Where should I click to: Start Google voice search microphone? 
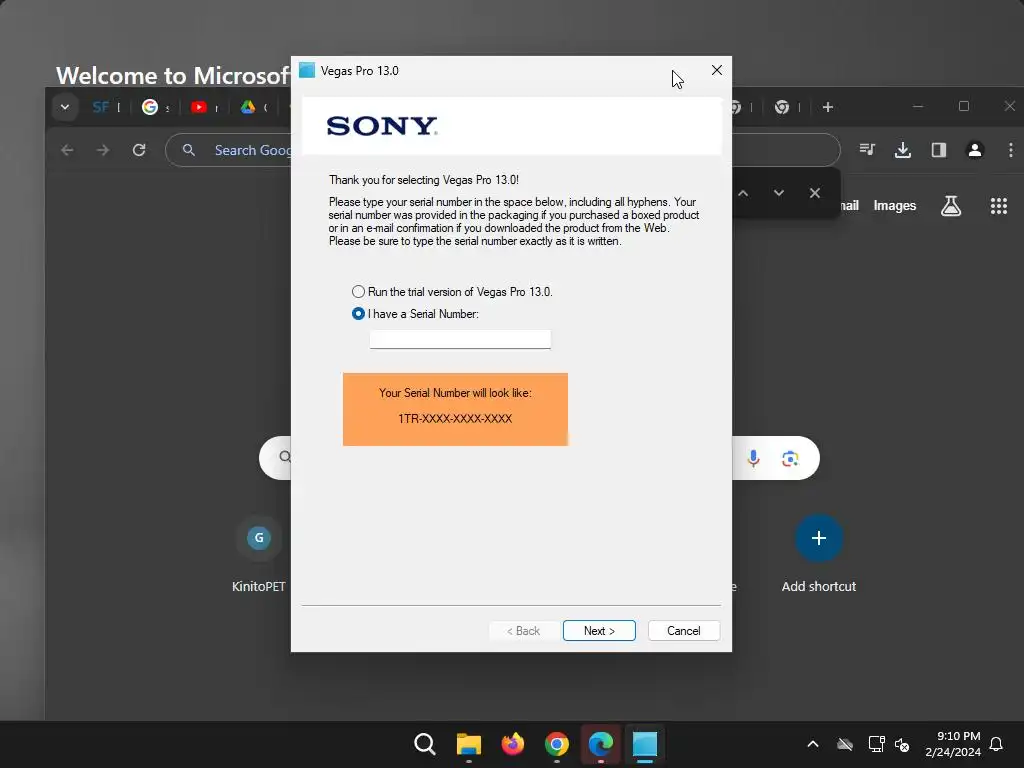pyautogui.click(x=753, y=458)
